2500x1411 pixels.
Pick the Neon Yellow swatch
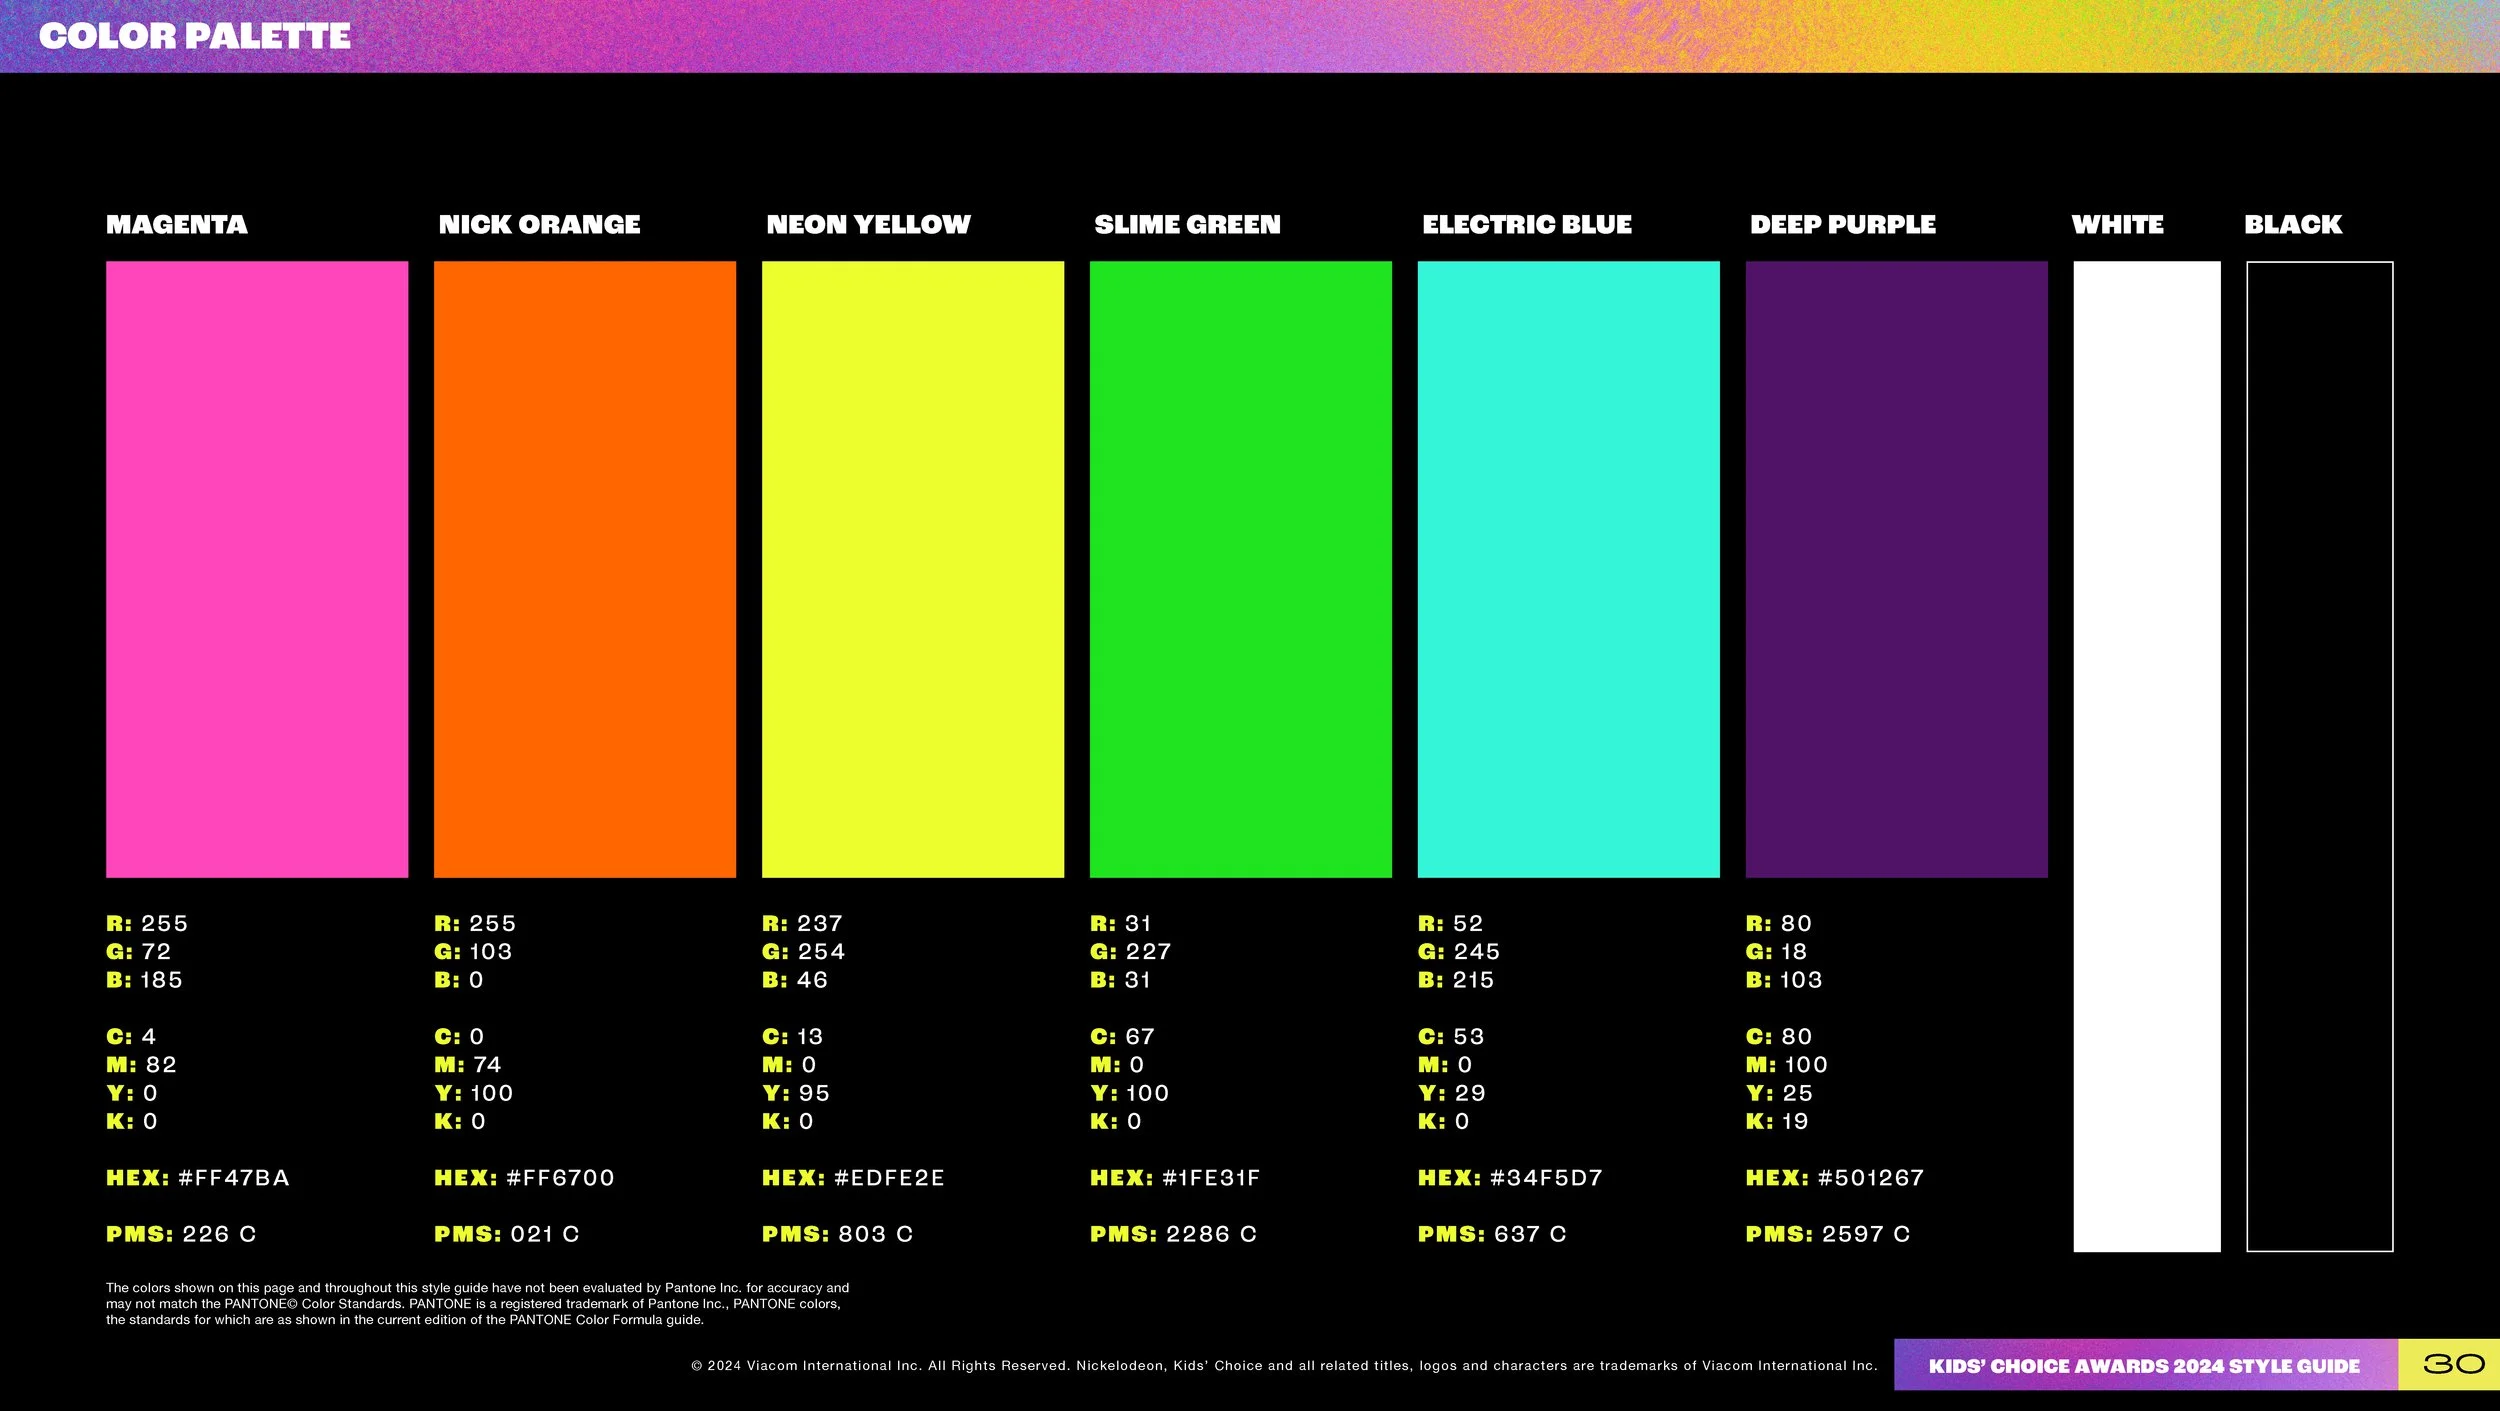(913, 569)
